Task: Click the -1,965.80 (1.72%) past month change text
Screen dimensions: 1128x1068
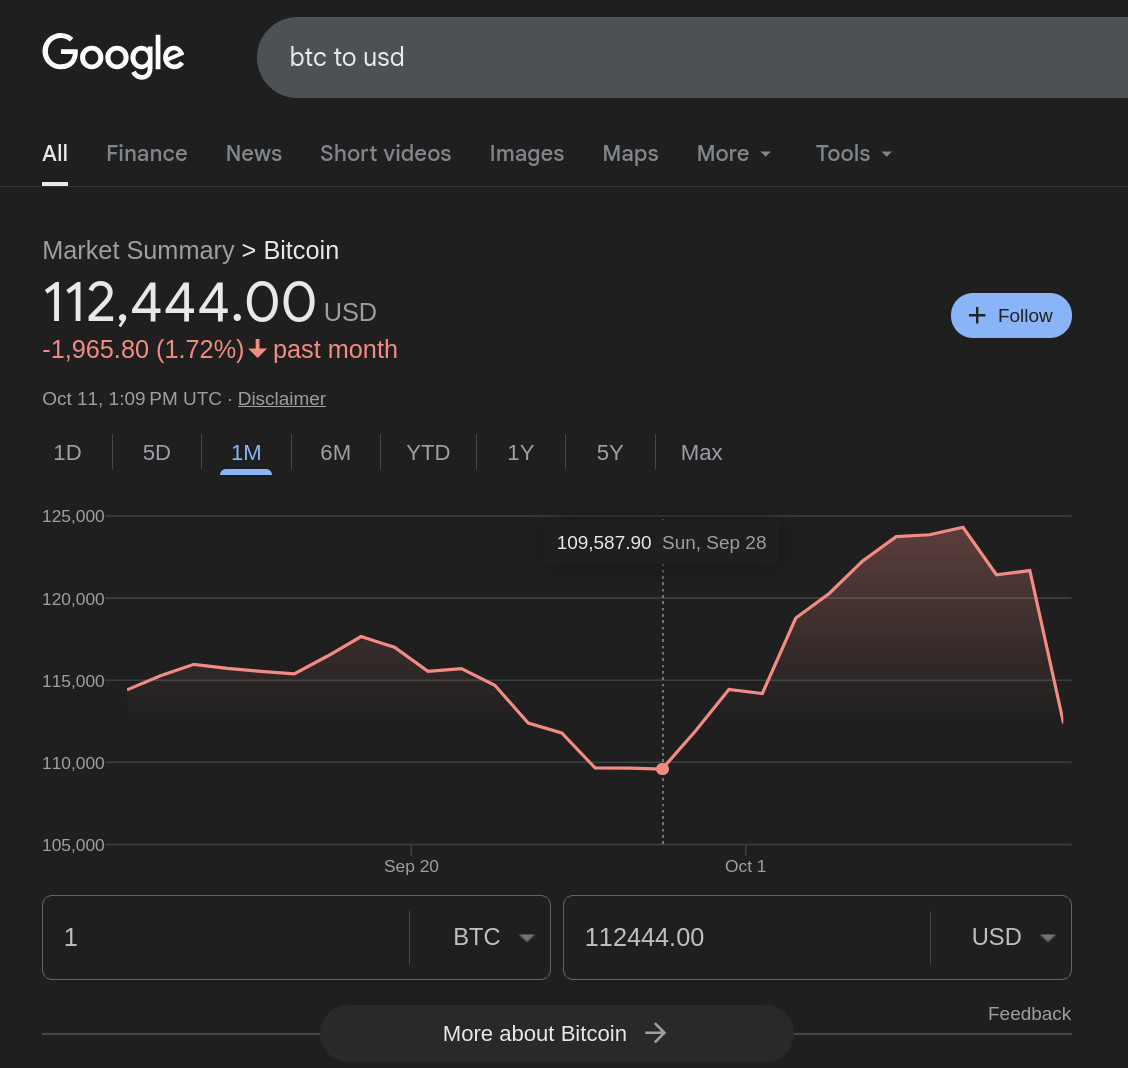Action: click(x=219, y=350)
